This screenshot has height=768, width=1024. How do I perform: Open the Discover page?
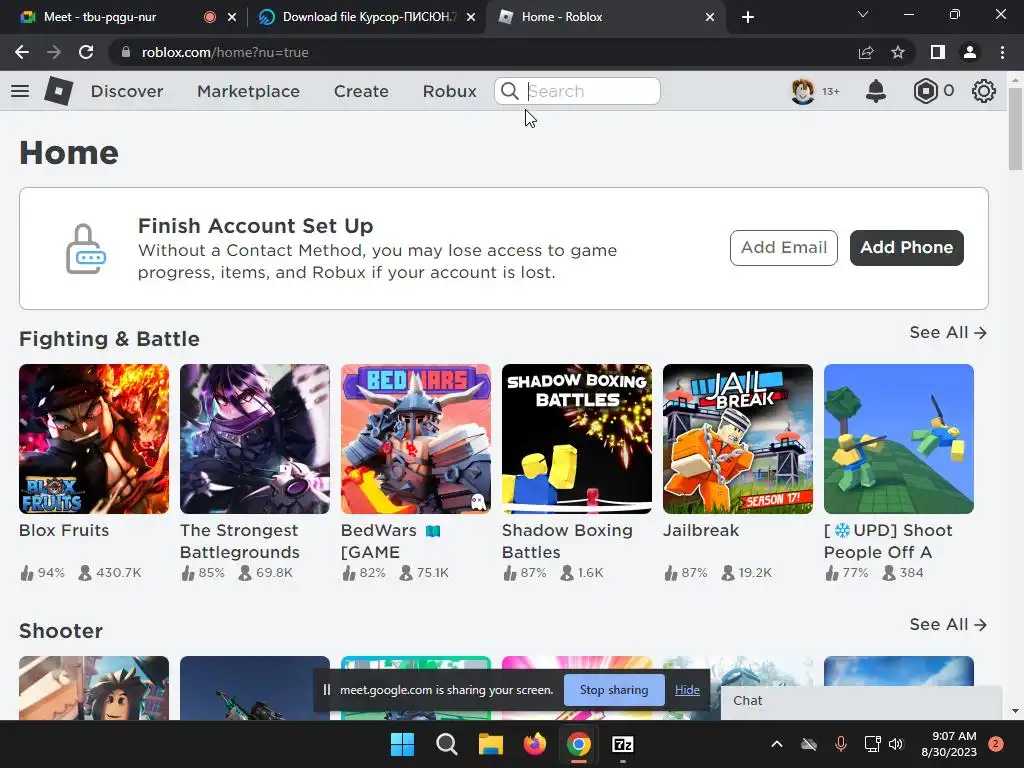click(127, 91)
